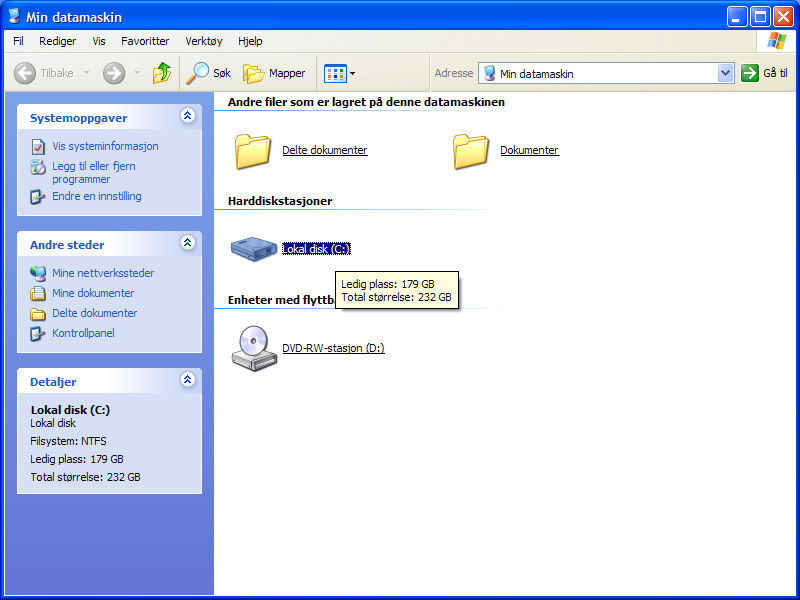Click the Detaljer panel header text
This screenshot has width=800, height=600.
point(53,382)
